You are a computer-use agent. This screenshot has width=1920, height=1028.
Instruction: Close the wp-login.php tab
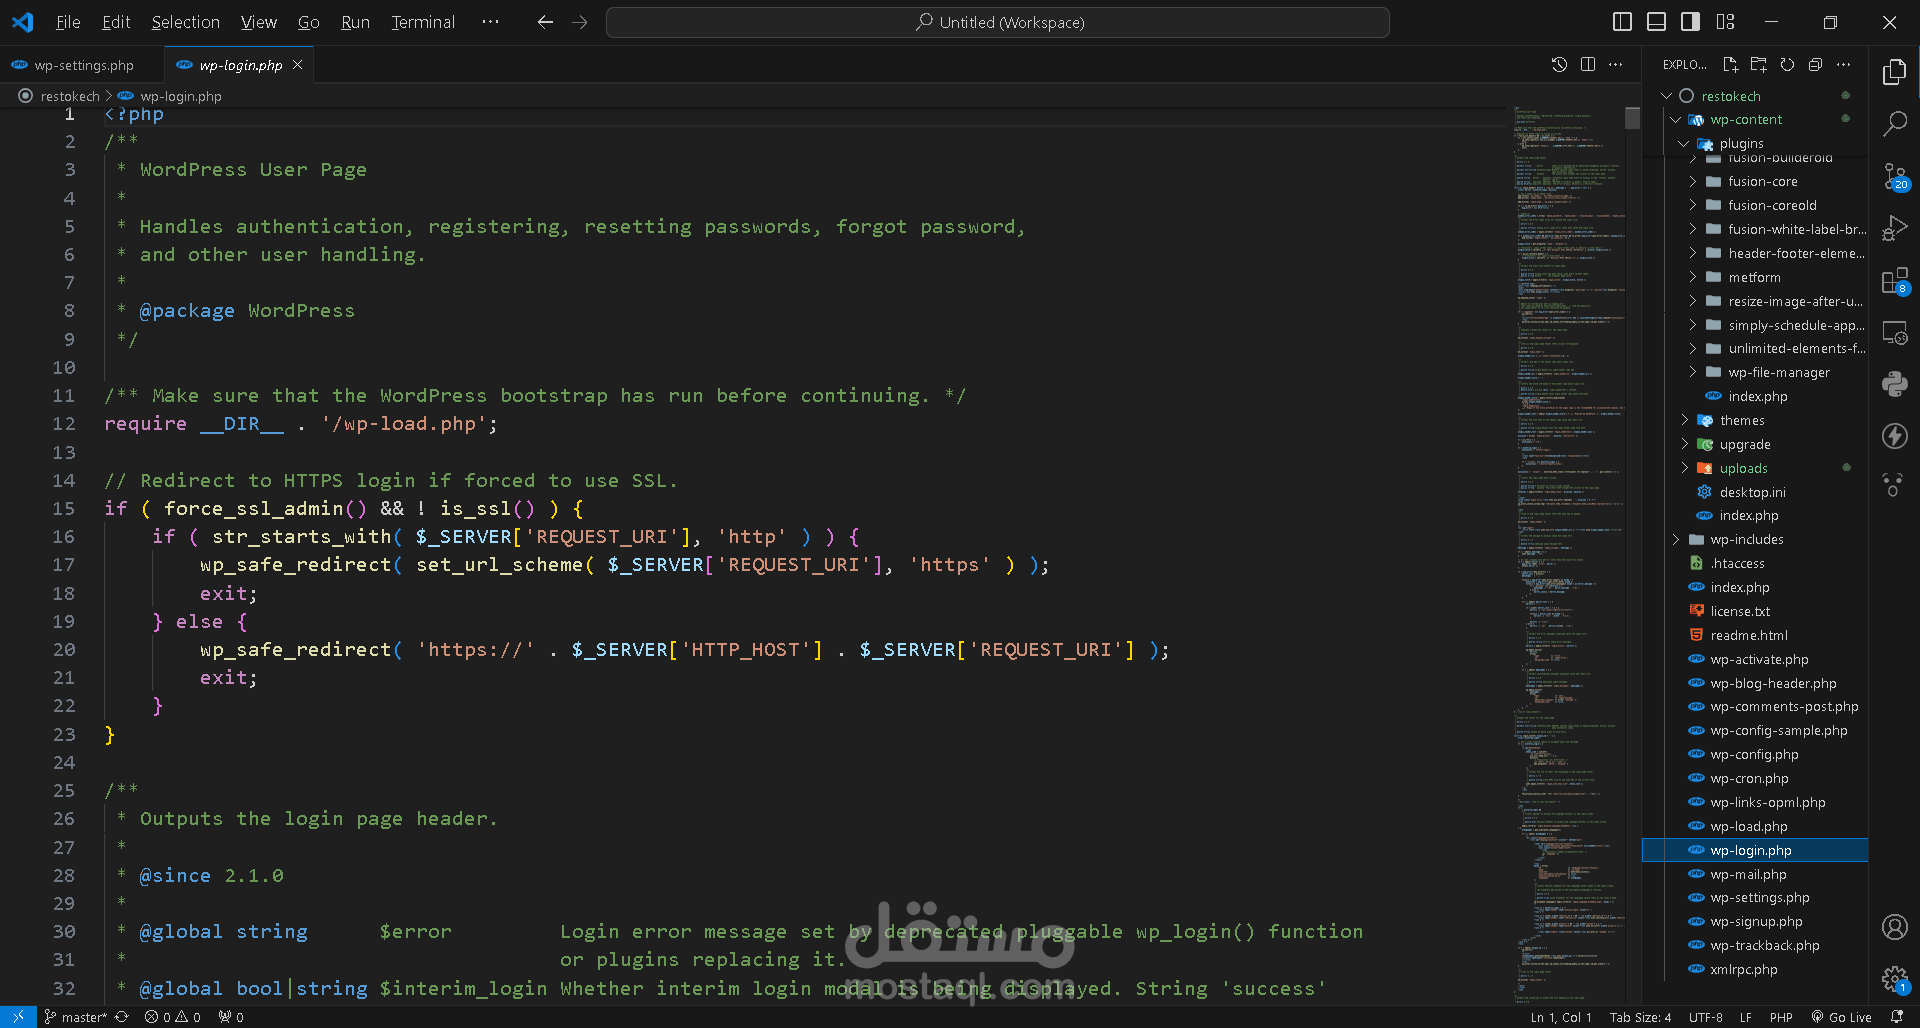(x=297, y=65)
